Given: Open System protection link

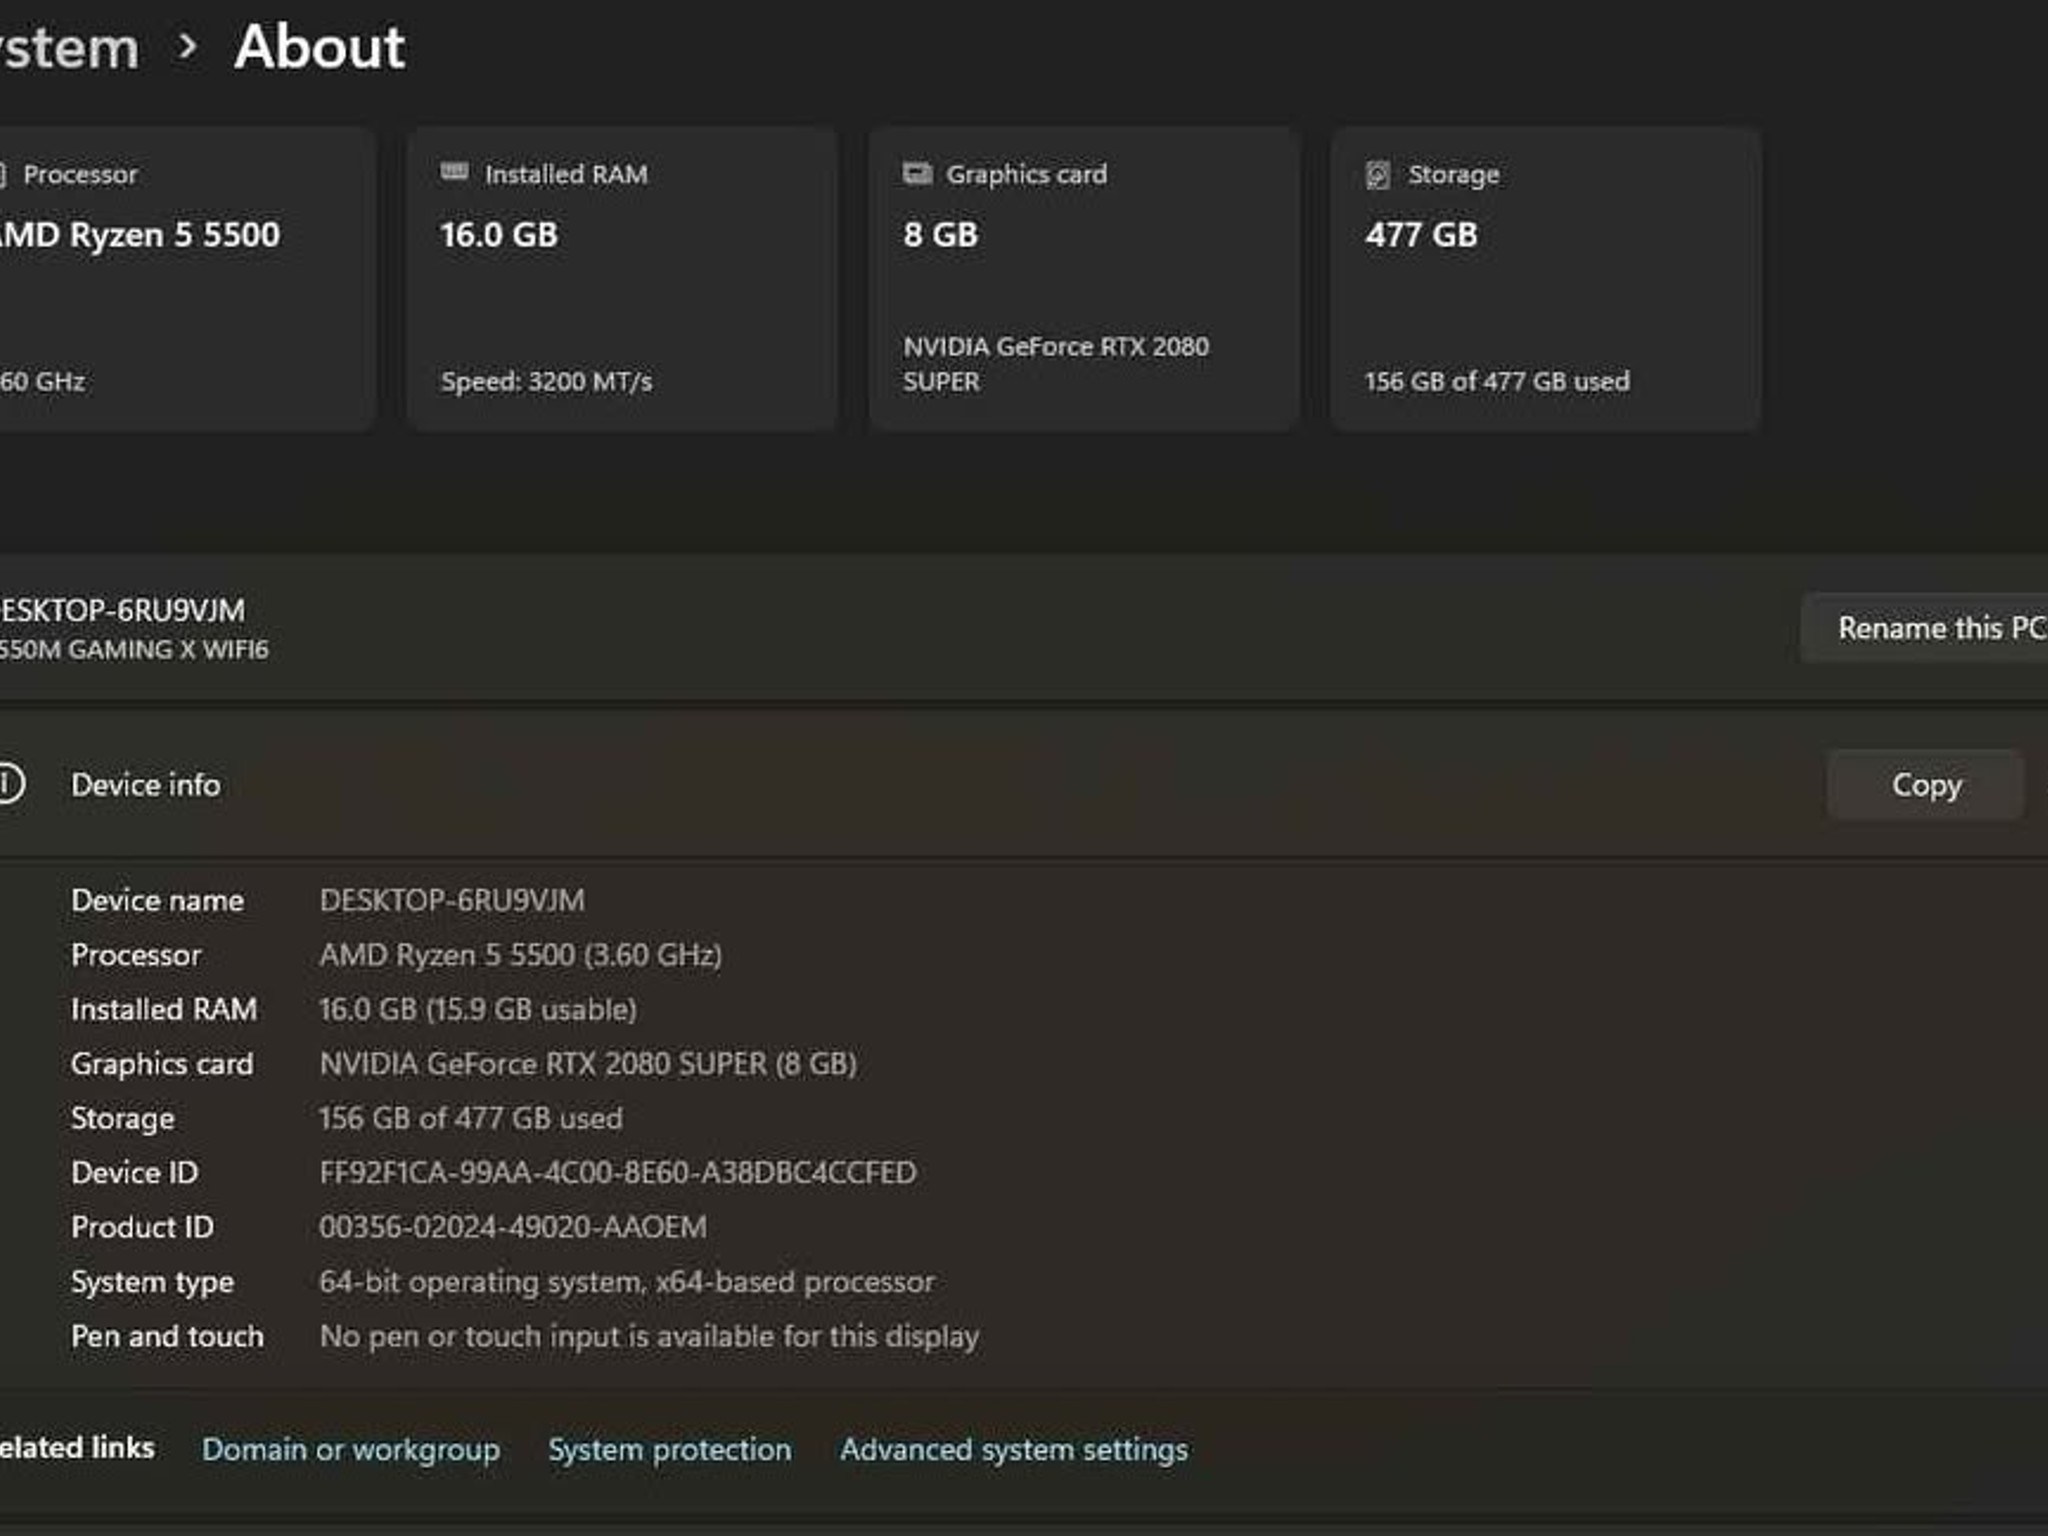Looking at the screenshot, I should (669, 1449).
